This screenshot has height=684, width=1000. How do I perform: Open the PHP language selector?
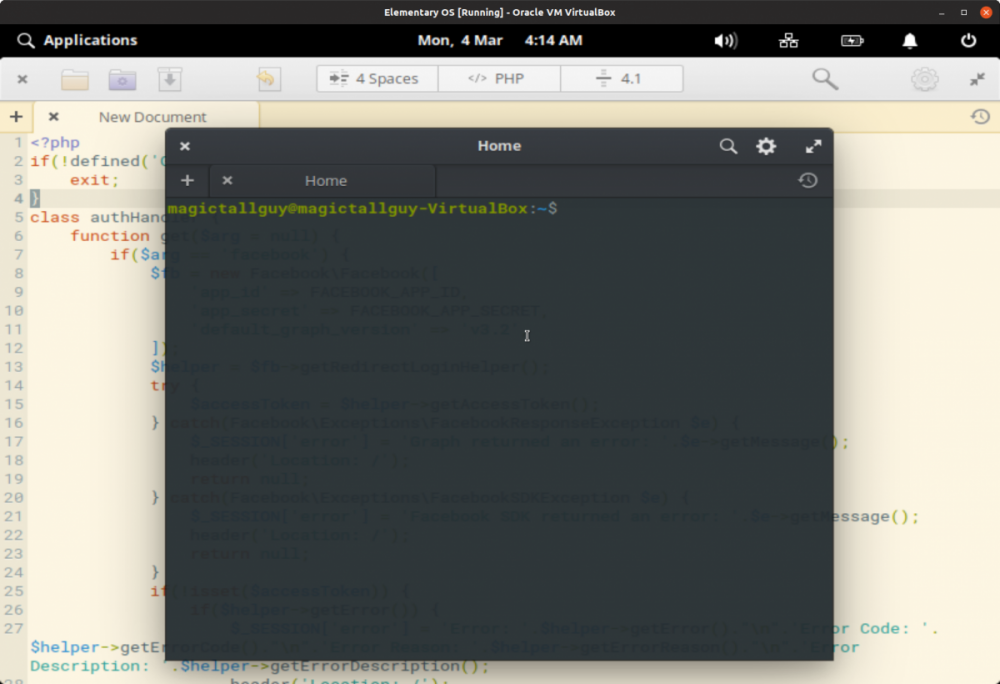coord(499,79)
